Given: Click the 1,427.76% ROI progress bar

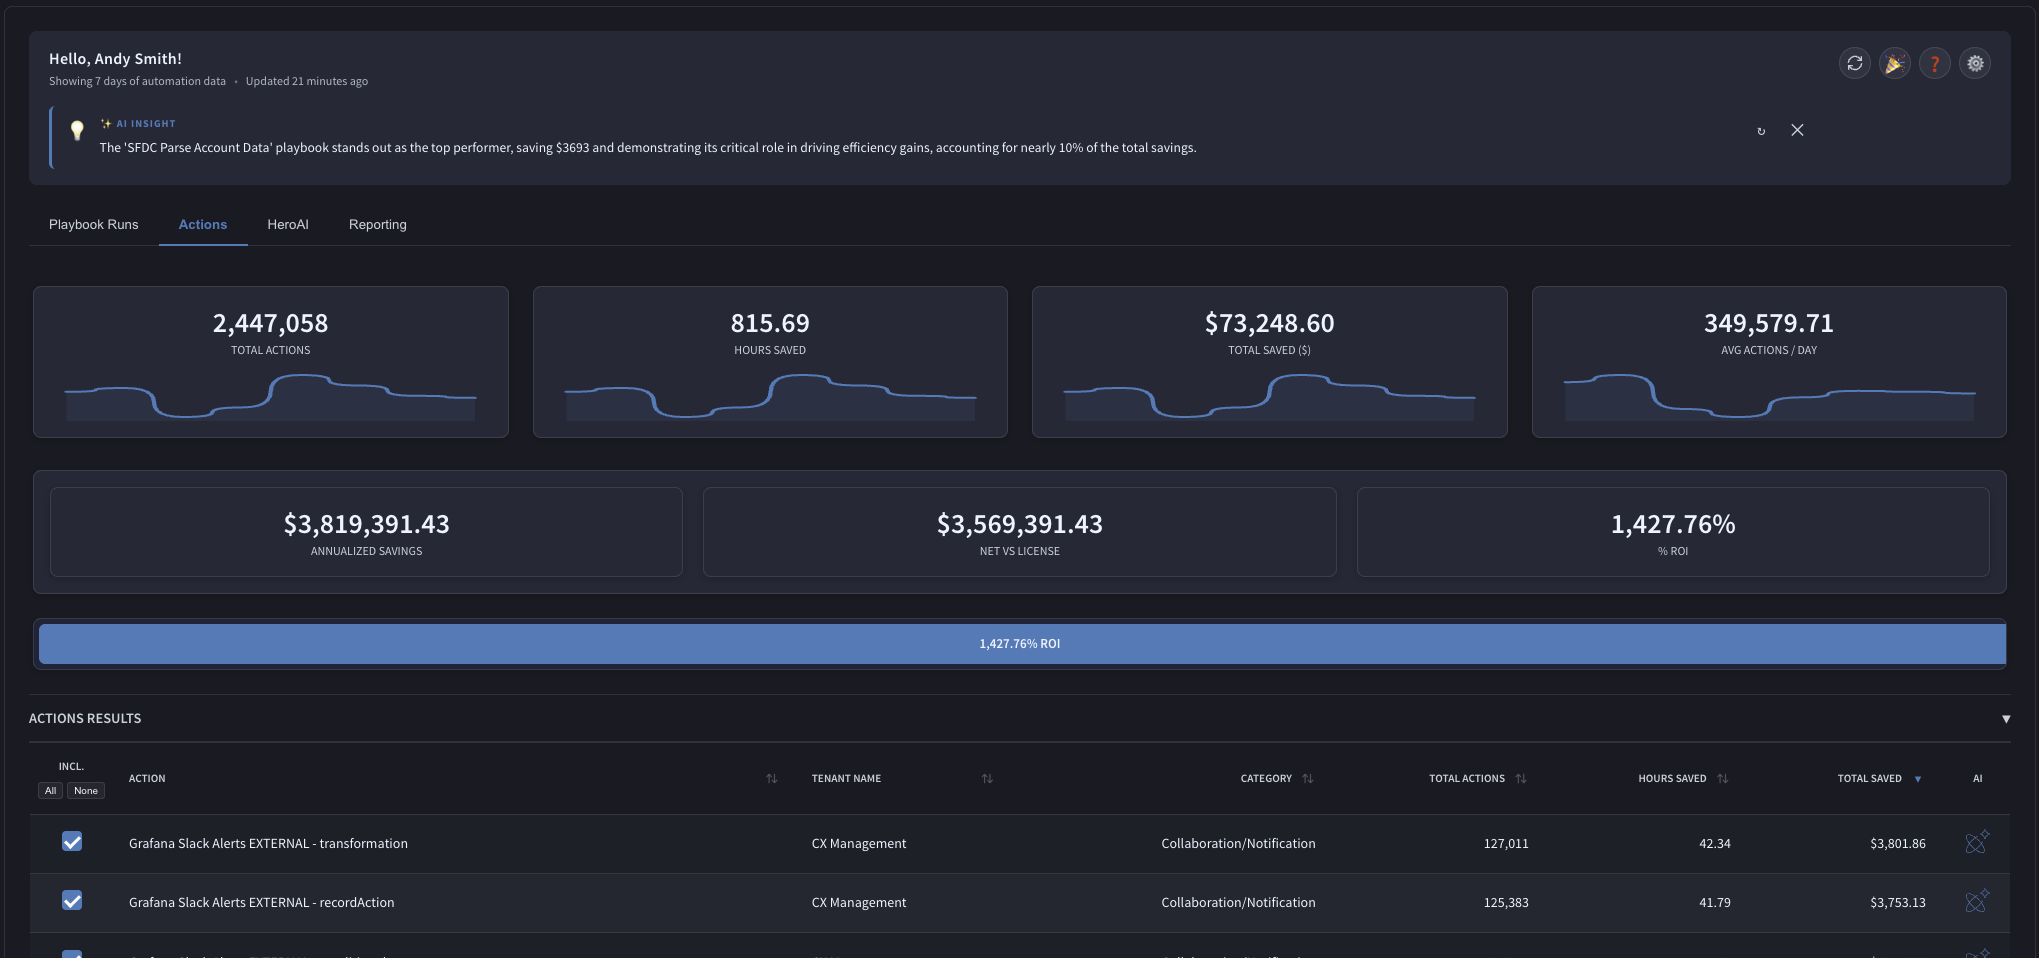Looking at the screenshot, I should (x=1021, y=643).
